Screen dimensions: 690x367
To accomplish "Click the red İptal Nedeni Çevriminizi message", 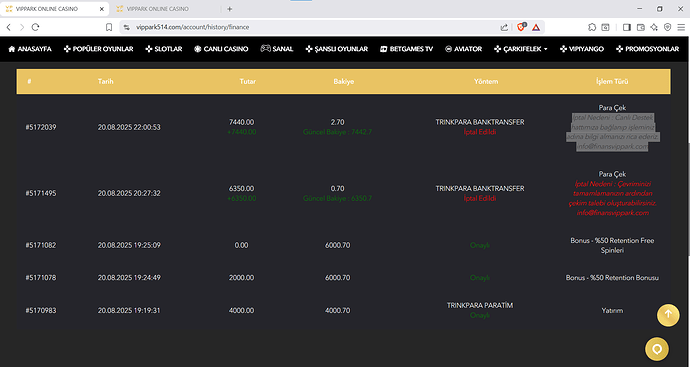I will tap(612, 198).
